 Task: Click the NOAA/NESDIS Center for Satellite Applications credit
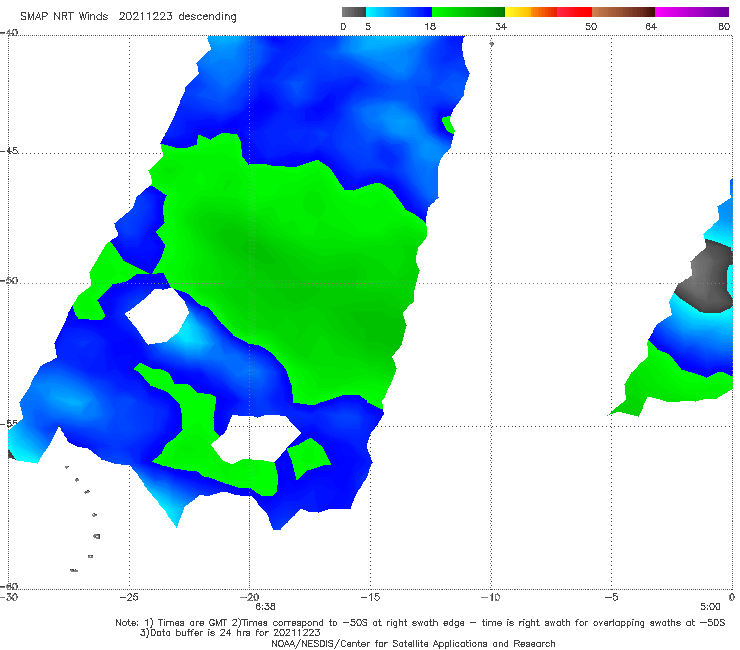click(x=413, y=643)
